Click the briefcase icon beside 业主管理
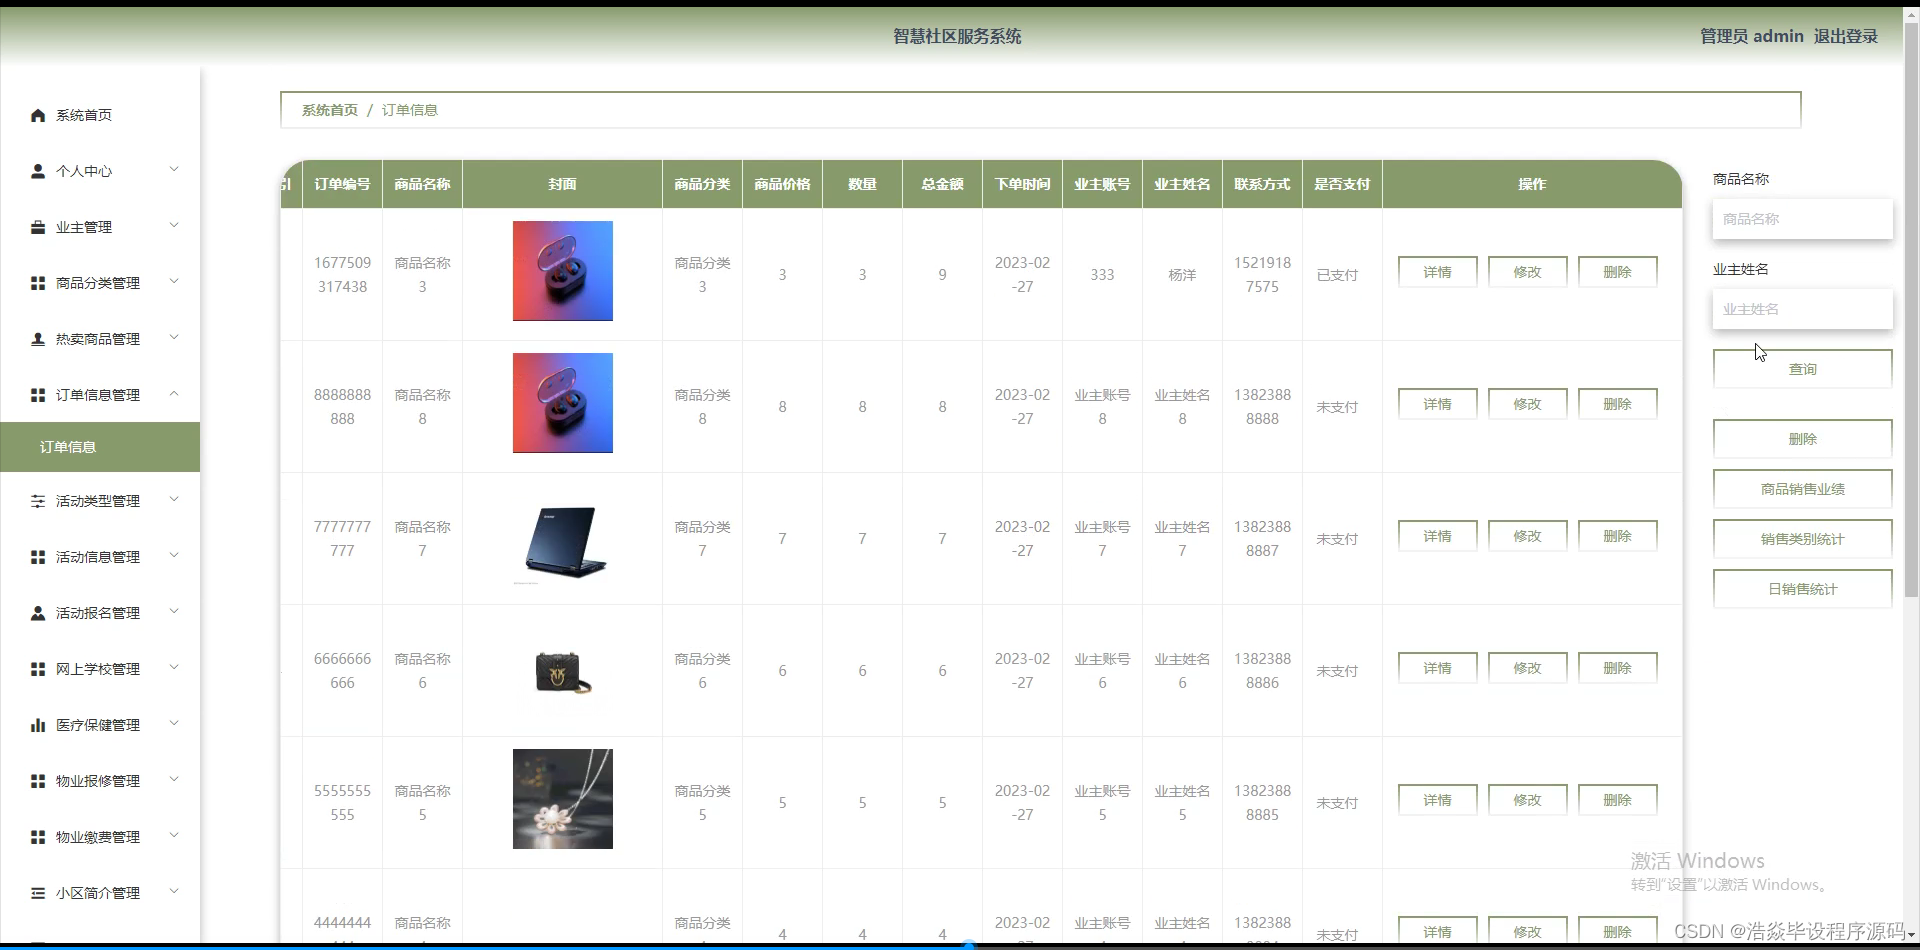The image size is (1920, 950). pyautogui.click(x=38, y=227)
